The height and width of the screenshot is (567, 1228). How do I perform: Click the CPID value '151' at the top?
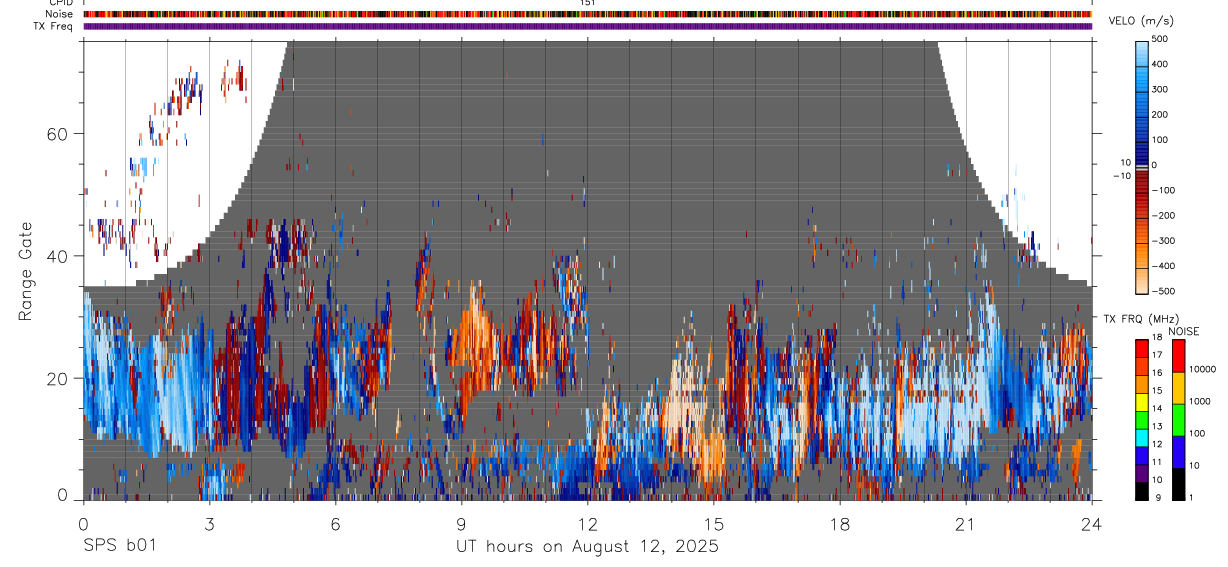tap(588, 3)
